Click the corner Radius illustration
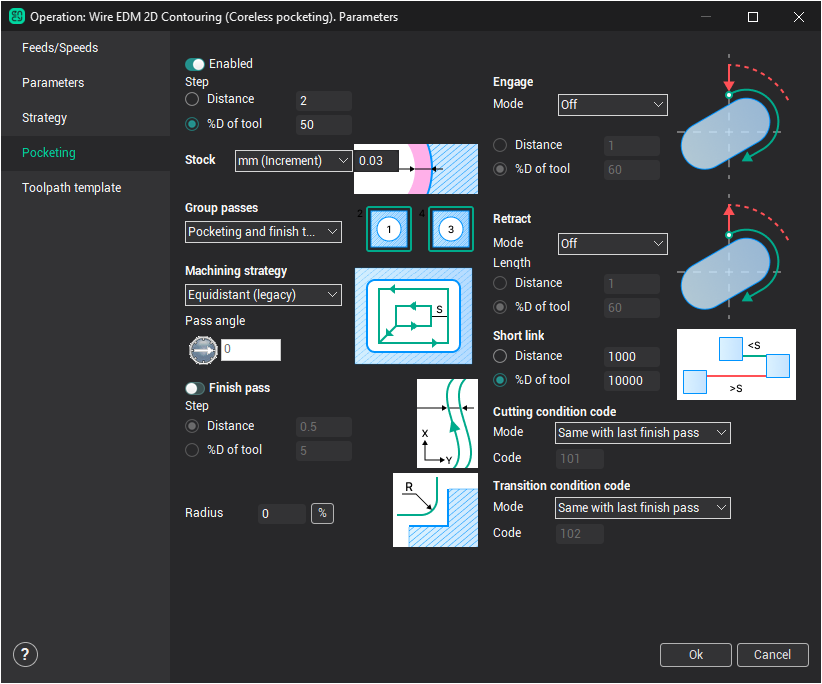 [435, 510]
